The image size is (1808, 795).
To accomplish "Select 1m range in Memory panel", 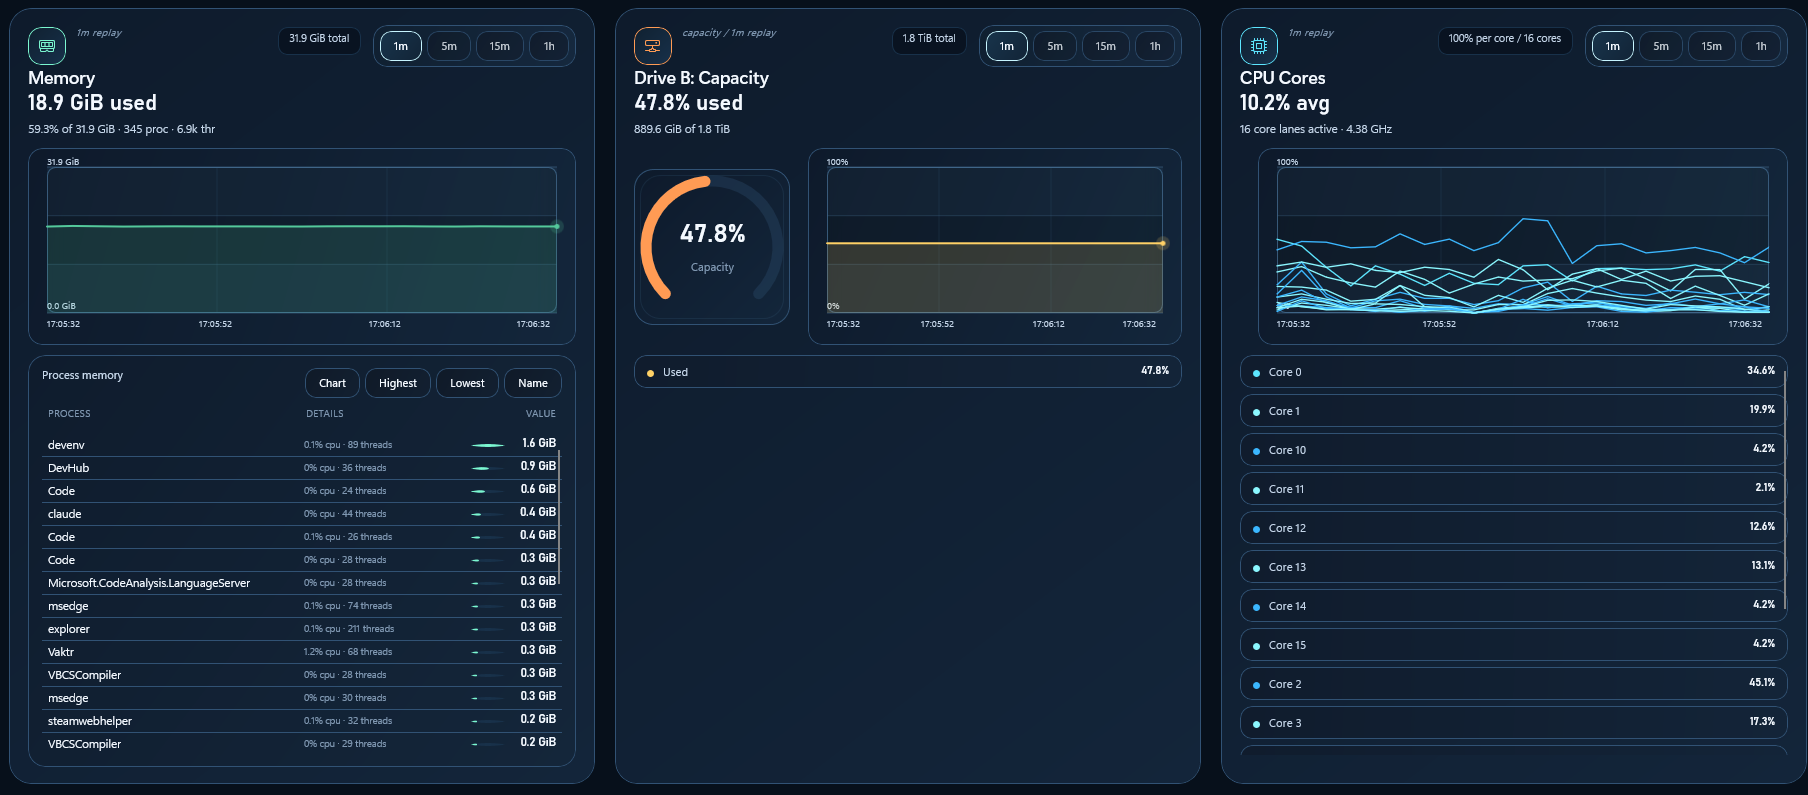I will pyautogui.click(x=401, y=46).
